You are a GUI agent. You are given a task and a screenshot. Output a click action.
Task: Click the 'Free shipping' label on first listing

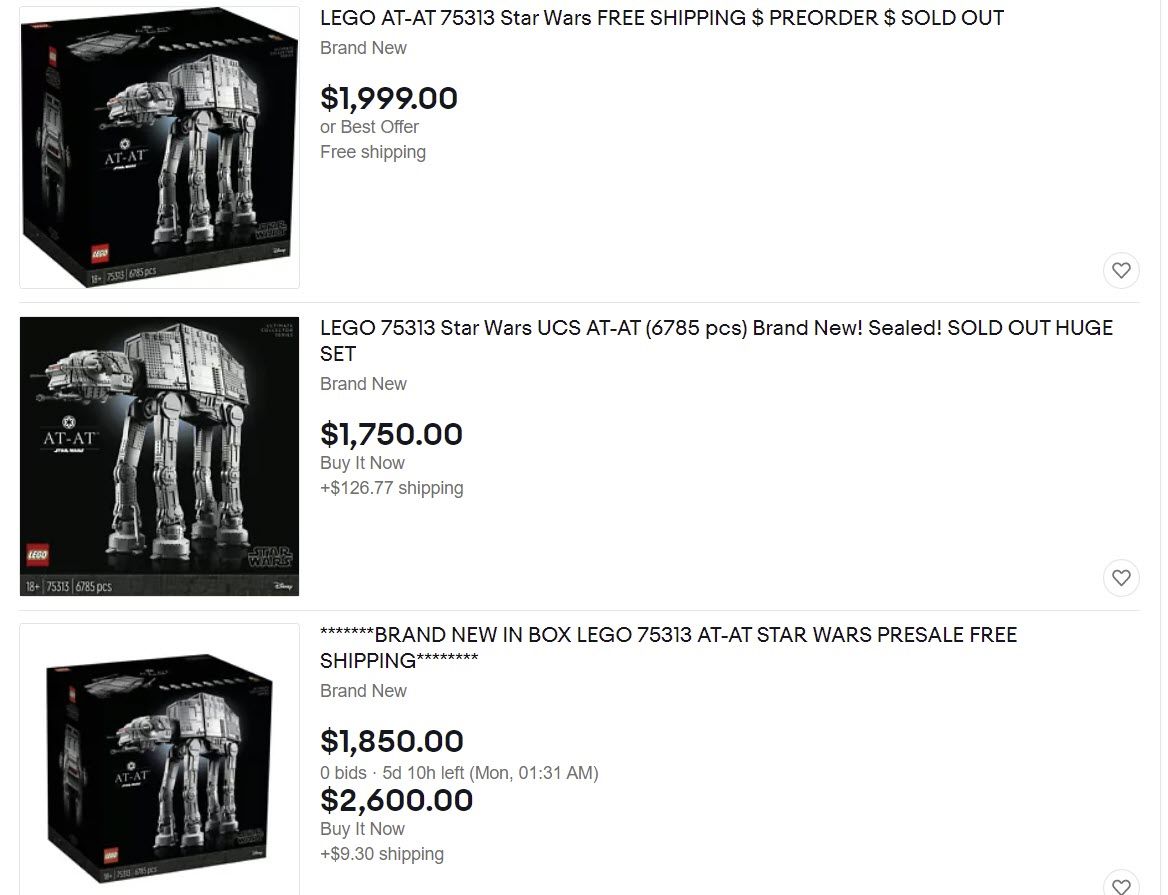[x=373, y=152]
